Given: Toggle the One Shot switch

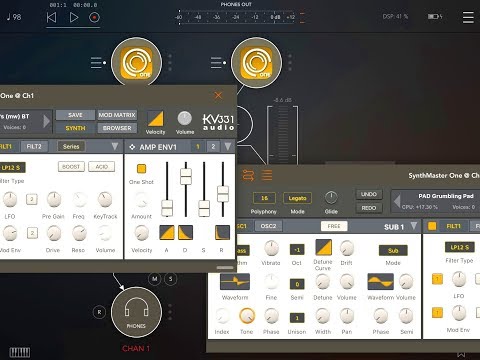Looking at the screenshot, I should point(141,169).
